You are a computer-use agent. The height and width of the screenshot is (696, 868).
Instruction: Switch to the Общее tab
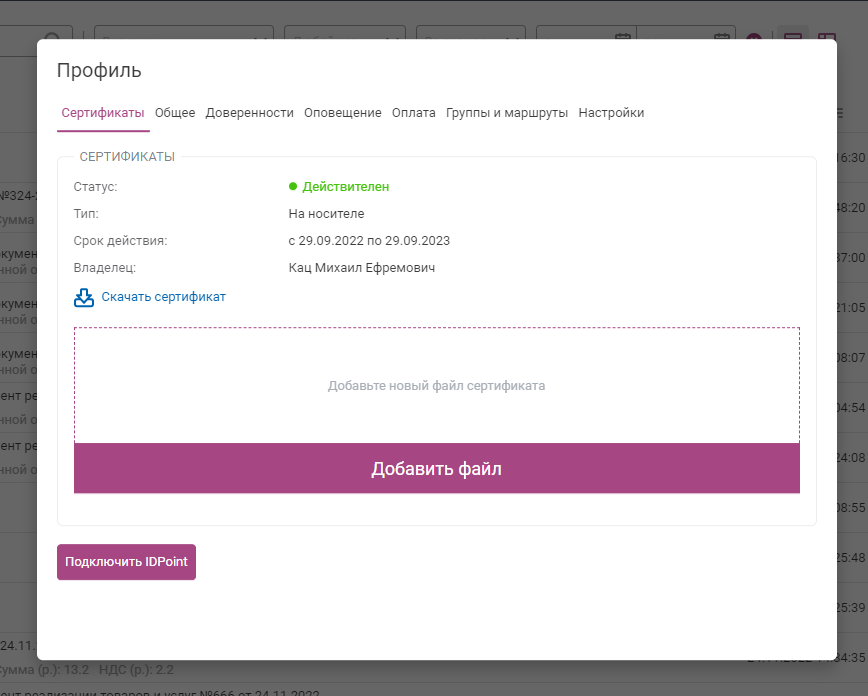[x=175, y=113]
